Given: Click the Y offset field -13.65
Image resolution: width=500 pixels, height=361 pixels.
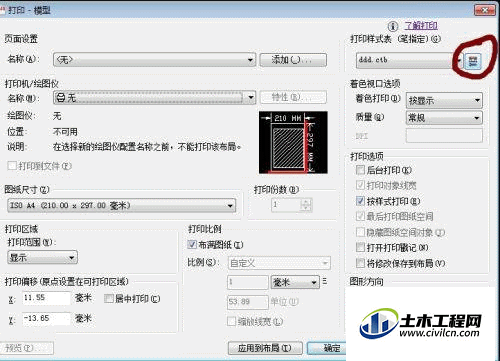Looking at the screenshot, I should click(47, 318).
